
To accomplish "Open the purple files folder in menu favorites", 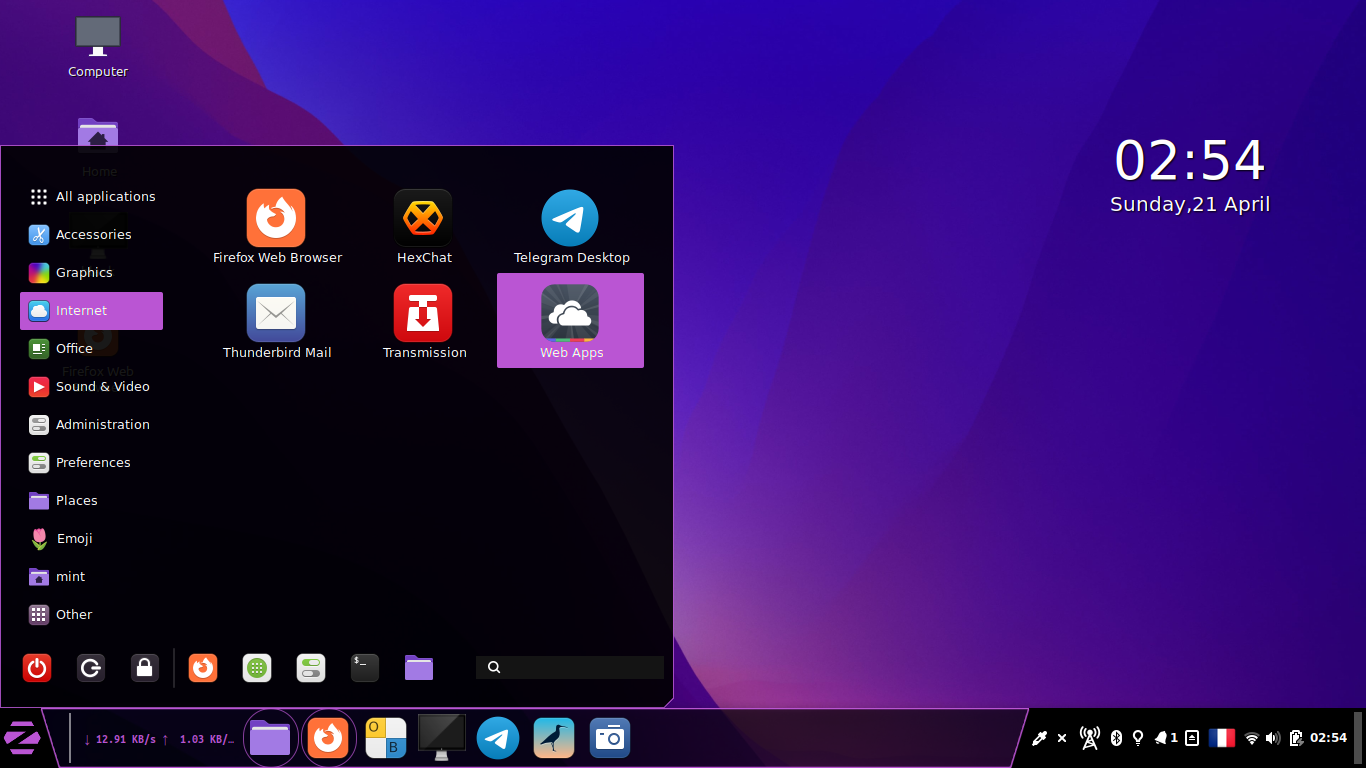I will (419, 668).
